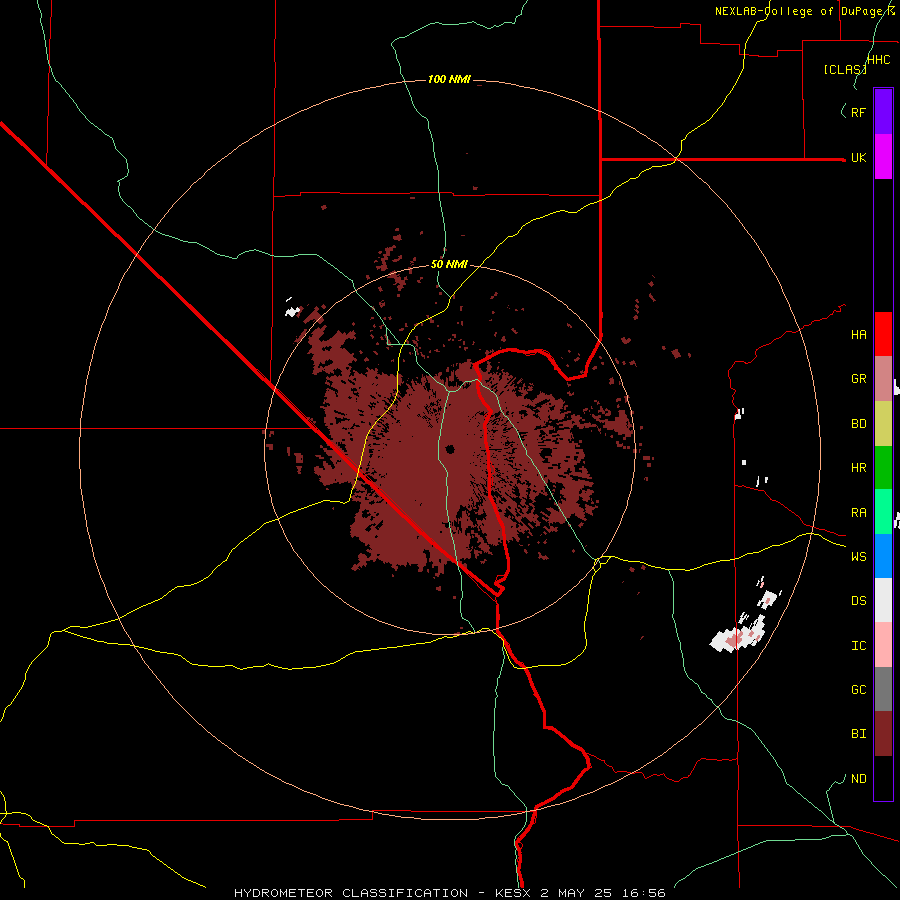Click the "HR" legend label
Viewport: 900px width, 900px height.
(858, 468)
